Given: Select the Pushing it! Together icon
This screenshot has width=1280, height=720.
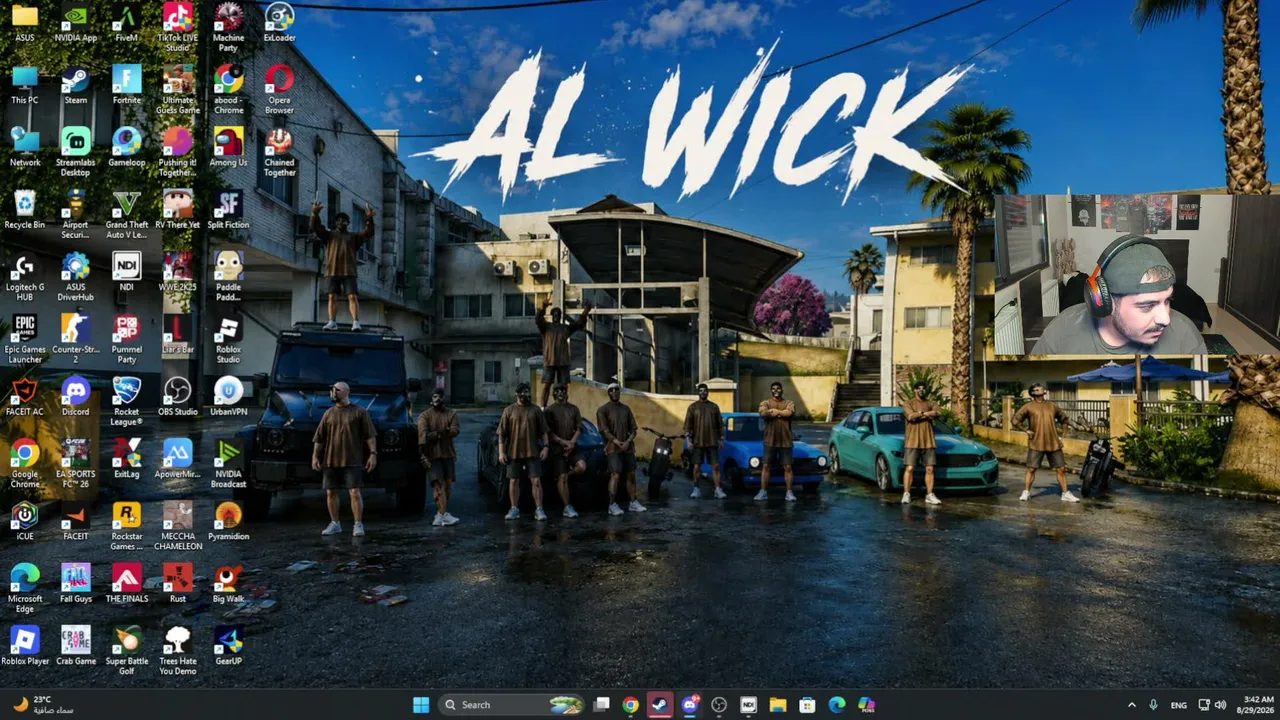Looking at the screenshot, I should pyautogui.click(x=178, y=152).
